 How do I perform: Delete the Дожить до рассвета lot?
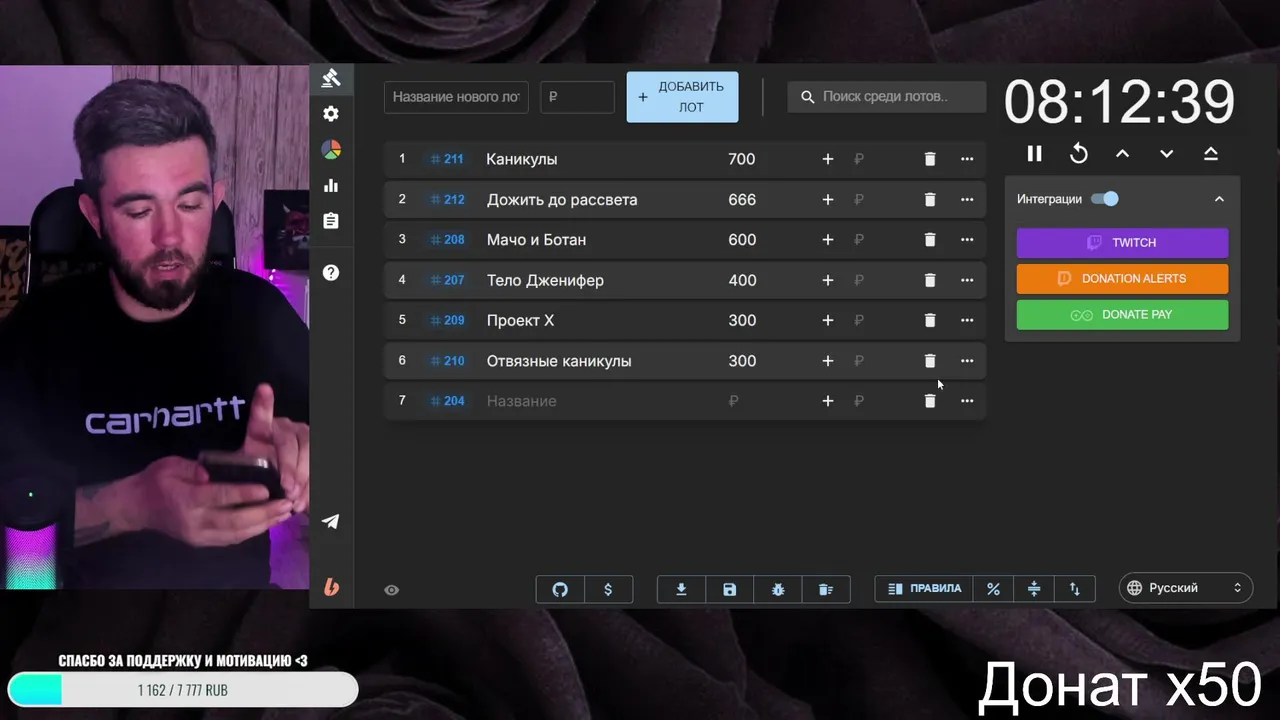[930, 200]
